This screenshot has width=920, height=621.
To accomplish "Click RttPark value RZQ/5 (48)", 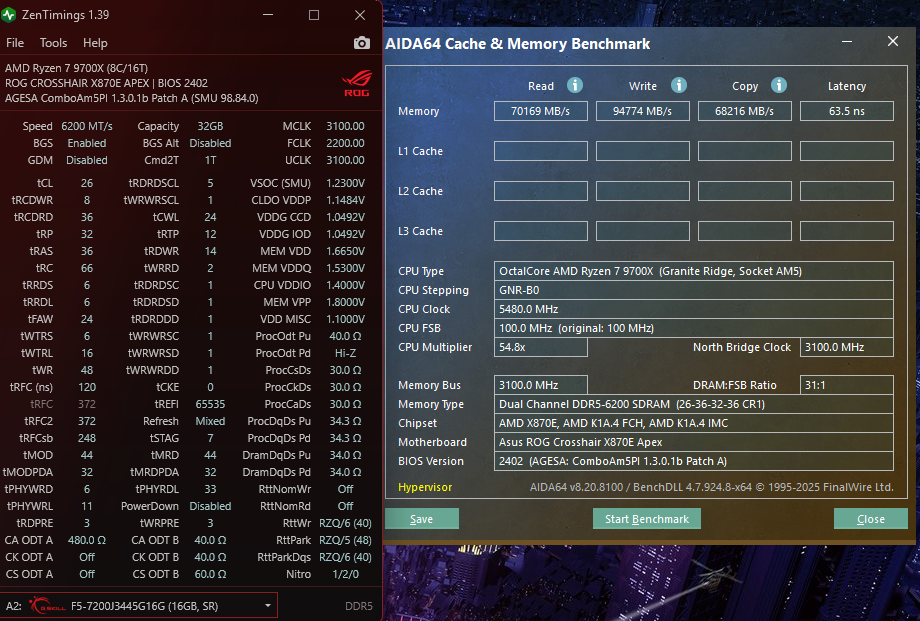I will [346, 540].
